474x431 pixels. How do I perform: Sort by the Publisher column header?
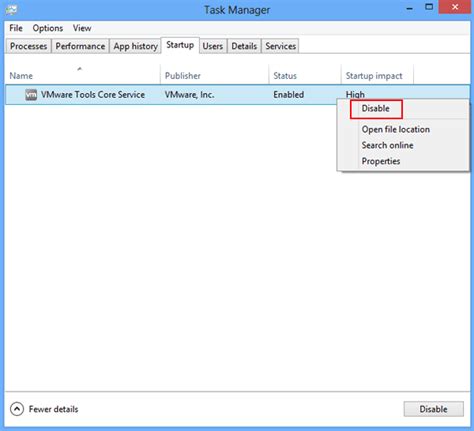(x=214, y=76)
